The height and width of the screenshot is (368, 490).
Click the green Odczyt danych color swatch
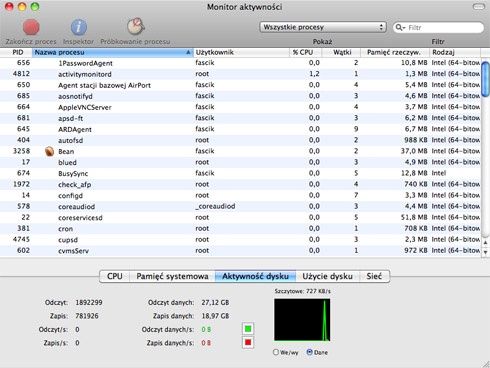click(248, 329)
